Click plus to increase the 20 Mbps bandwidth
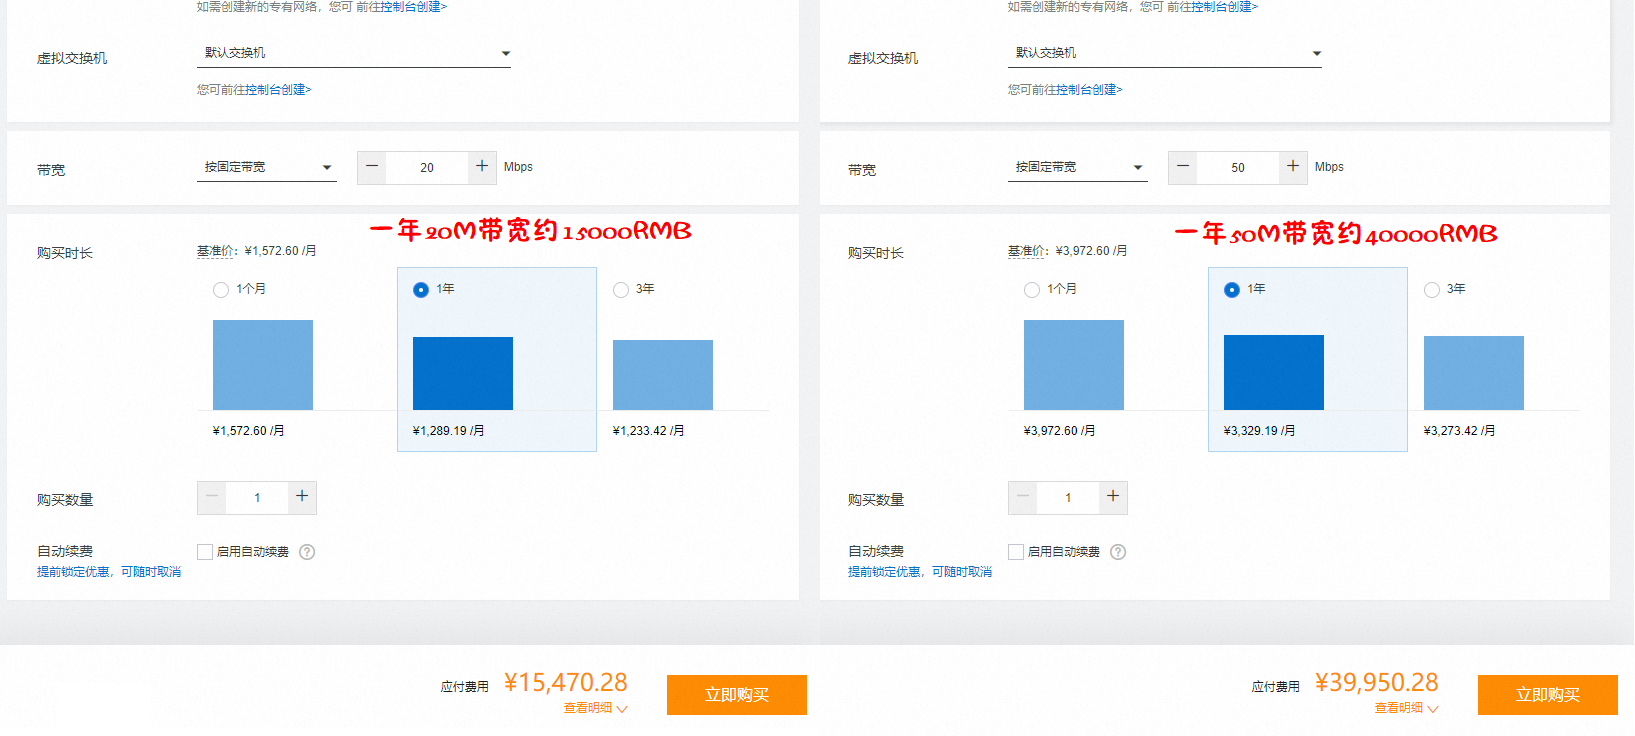The width and height of the screenshot is (1635, 736). pos(482,167)
